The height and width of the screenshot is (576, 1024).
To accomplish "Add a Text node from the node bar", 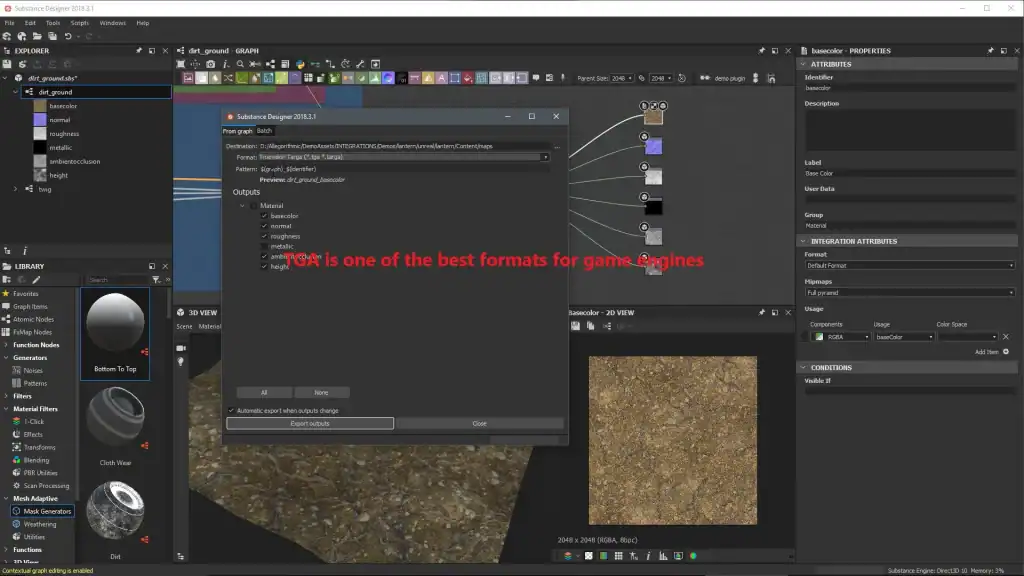I will tap(441, 78).
